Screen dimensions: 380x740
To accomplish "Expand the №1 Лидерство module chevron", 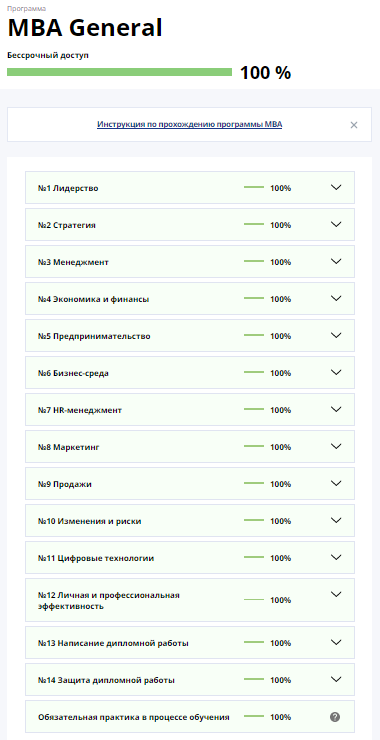I will (x=336, y=187).
